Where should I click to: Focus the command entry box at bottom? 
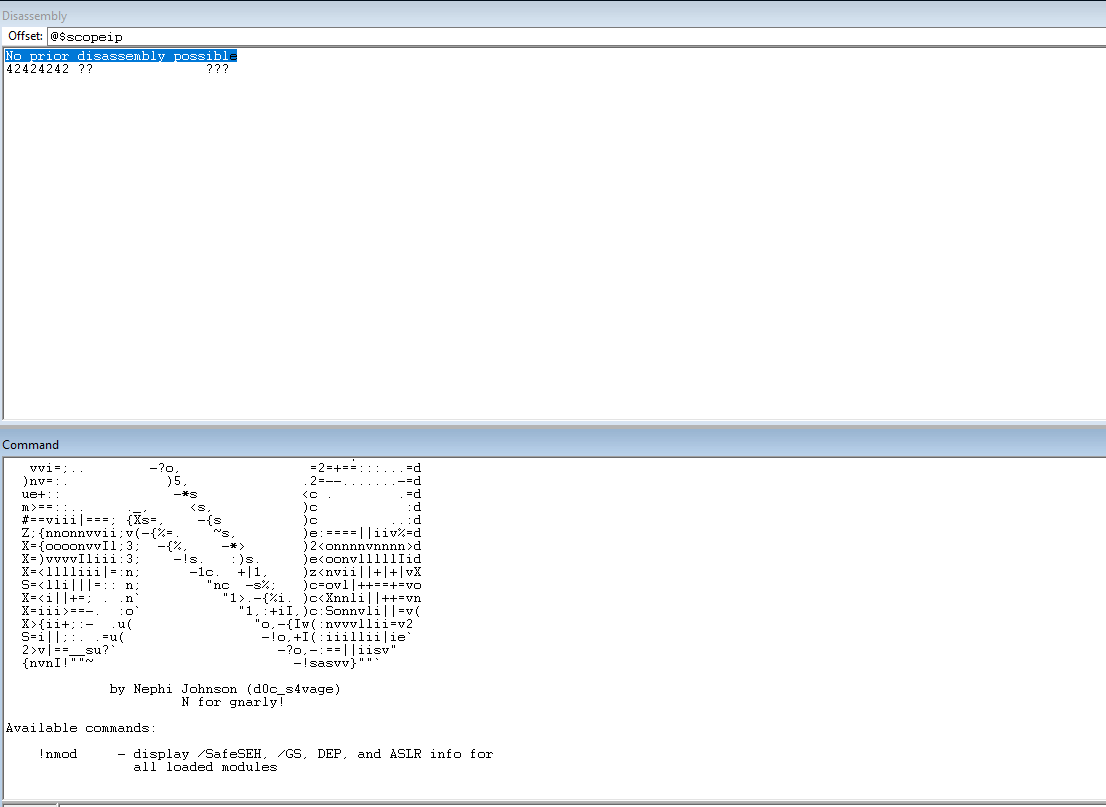click(x=580, y=803)
